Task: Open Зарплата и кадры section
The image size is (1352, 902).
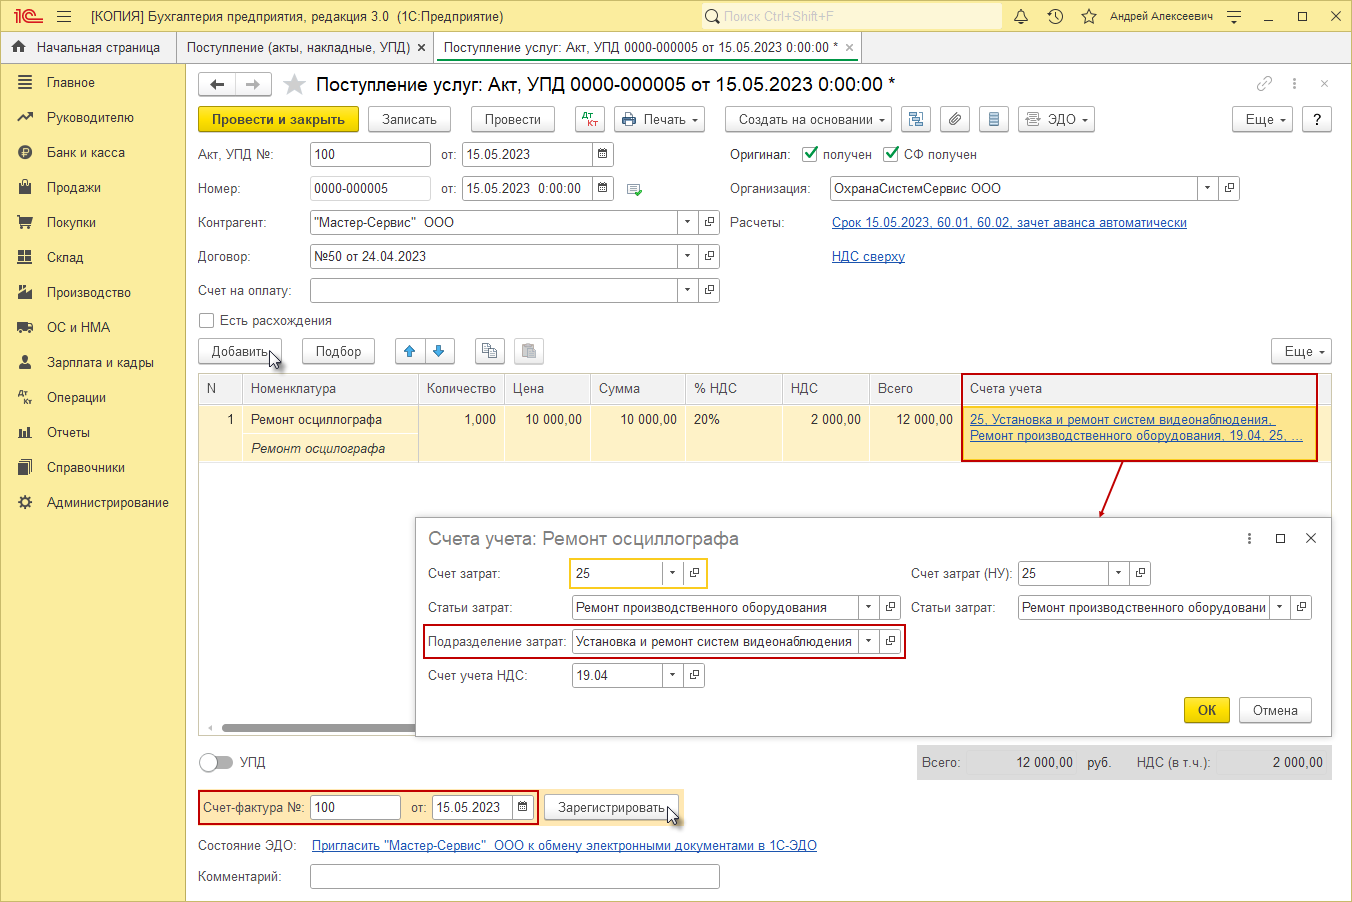Action: click(x=100, y=362)
